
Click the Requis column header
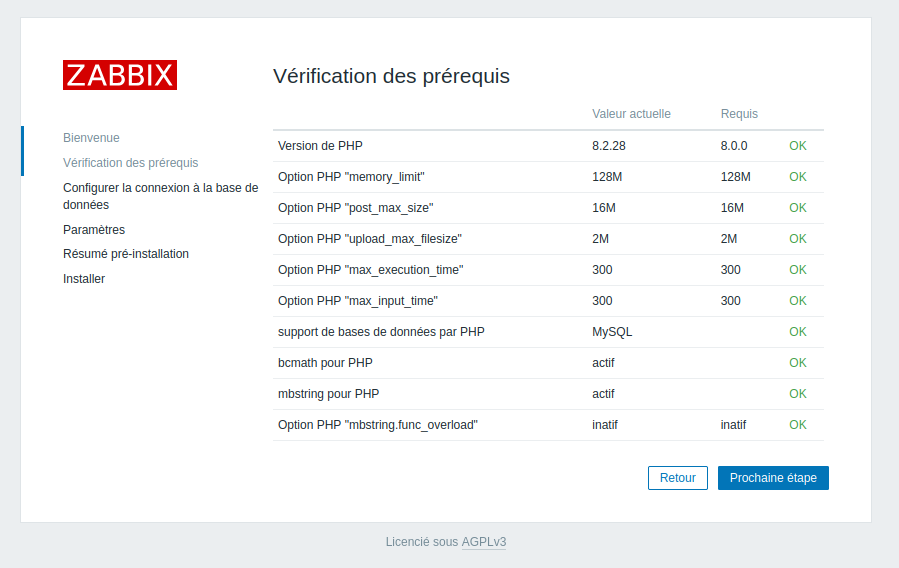pyautogui.click(x=739, y=114)
